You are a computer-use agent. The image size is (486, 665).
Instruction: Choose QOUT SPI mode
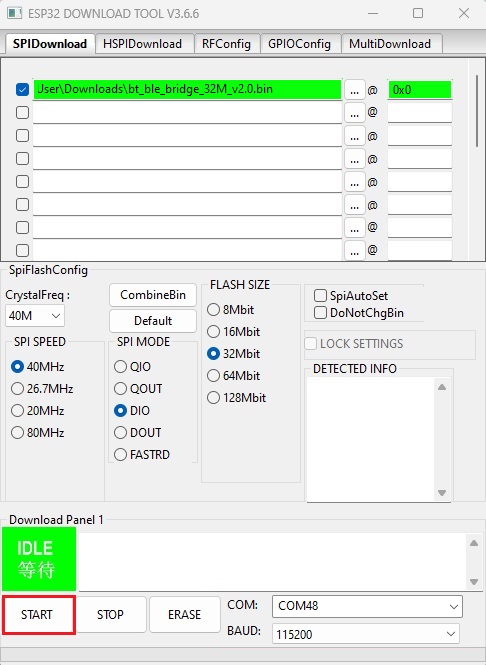tap(138, 388)
